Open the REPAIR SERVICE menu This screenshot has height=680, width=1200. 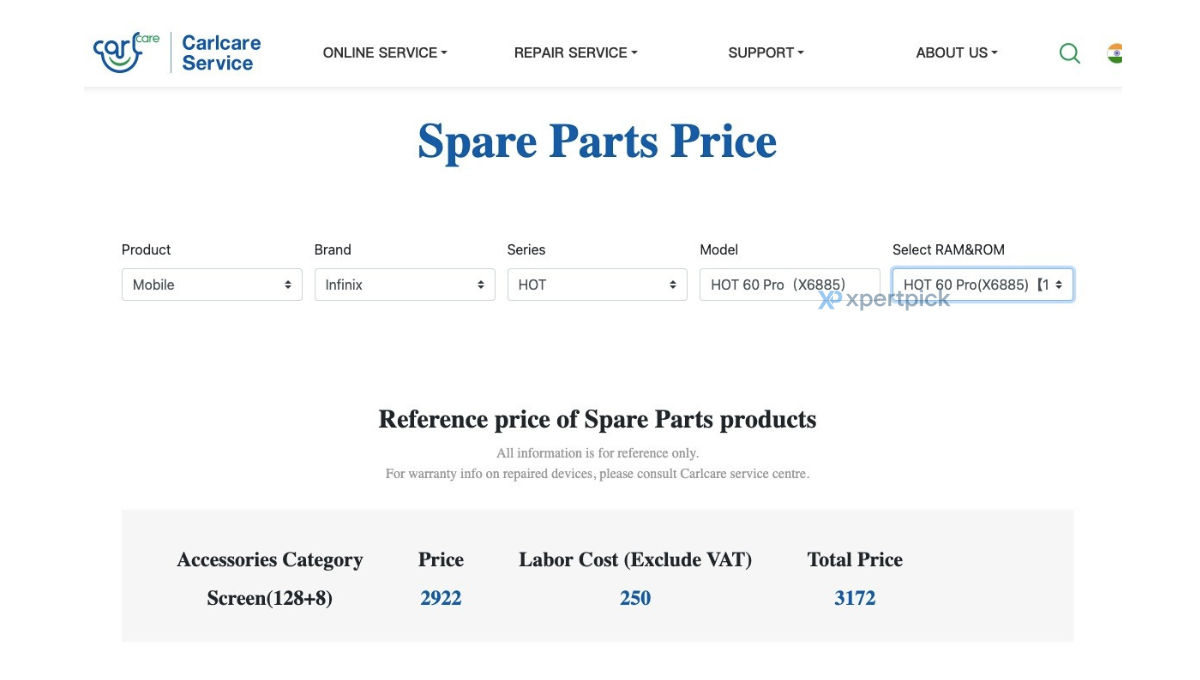[575, 53]
